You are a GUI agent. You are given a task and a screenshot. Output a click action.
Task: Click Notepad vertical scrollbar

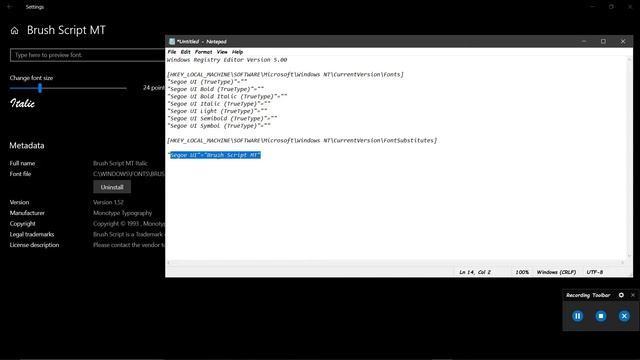[629, 158]
